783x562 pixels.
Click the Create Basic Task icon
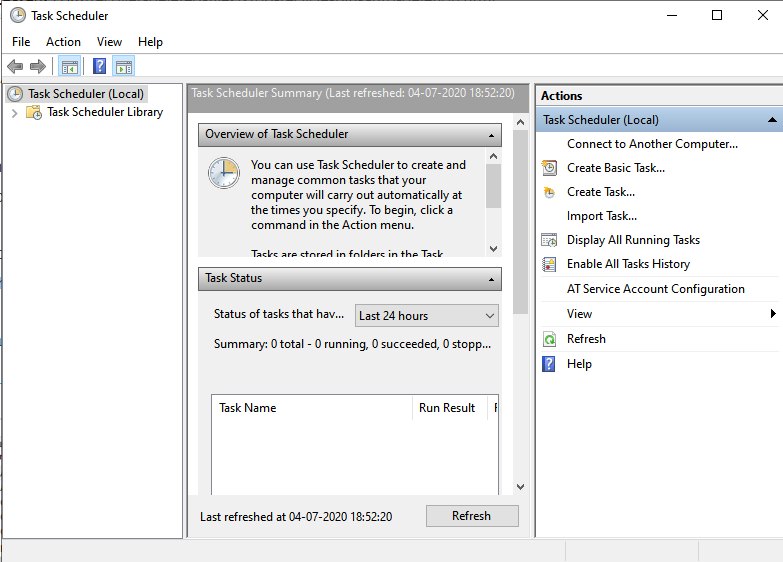click(x=549, y=168)
